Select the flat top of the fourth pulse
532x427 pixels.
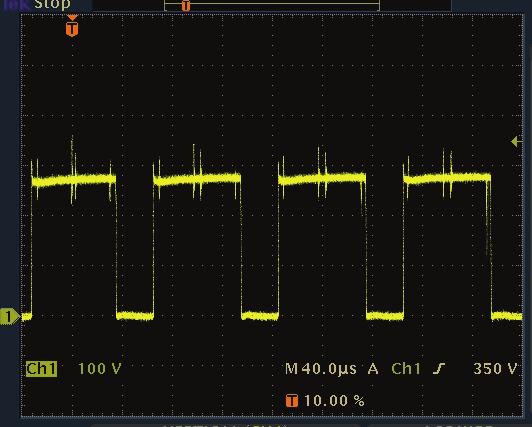pyautogui.click(x=447, y=178)
